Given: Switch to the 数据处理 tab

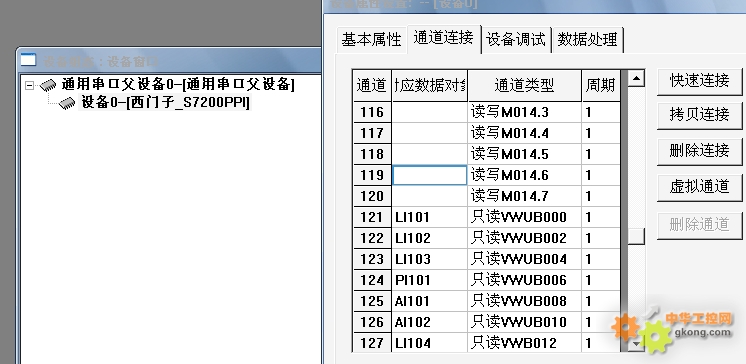Looking at the screenshot, I should [587, 39].
